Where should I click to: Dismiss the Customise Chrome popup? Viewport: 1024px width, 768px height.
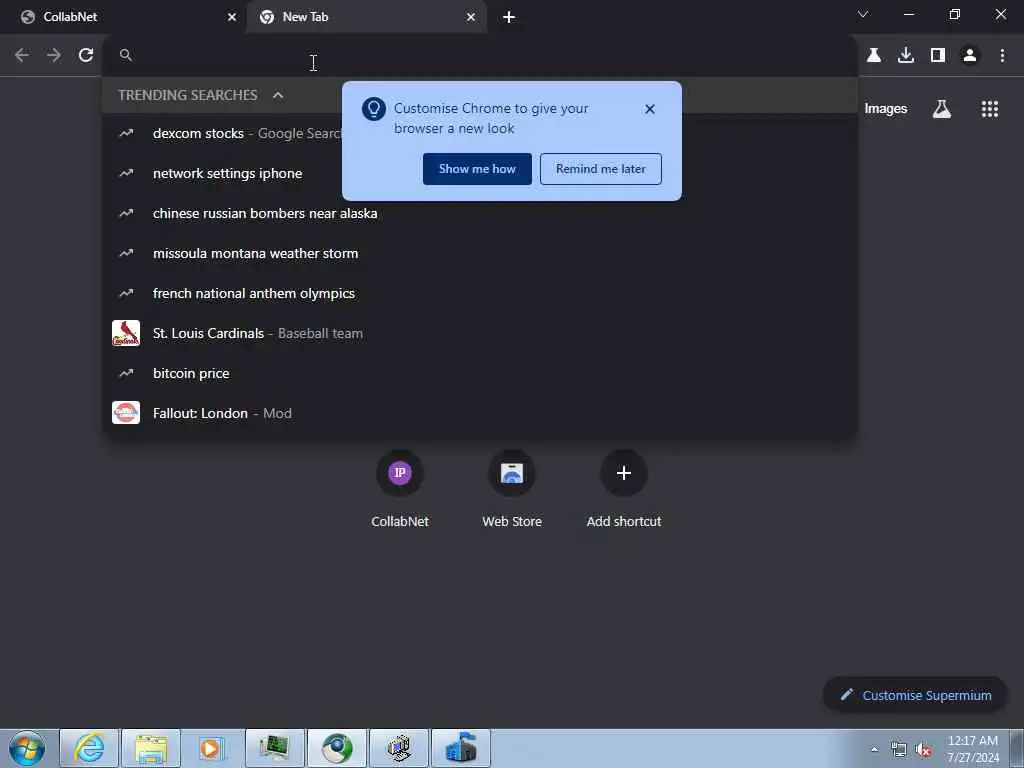click(650, 109)
